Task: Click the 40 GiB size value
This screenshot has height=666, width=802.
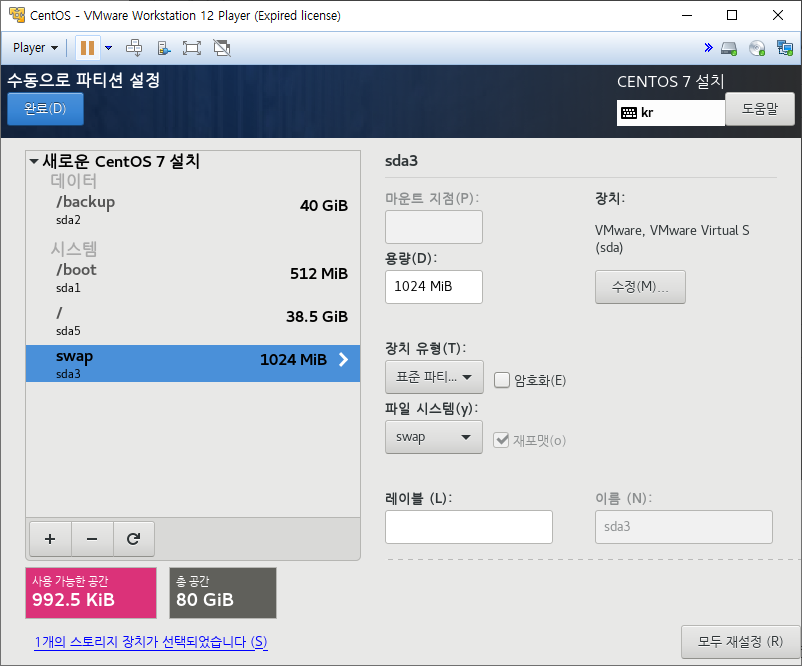Action: (x=324, y=206)
